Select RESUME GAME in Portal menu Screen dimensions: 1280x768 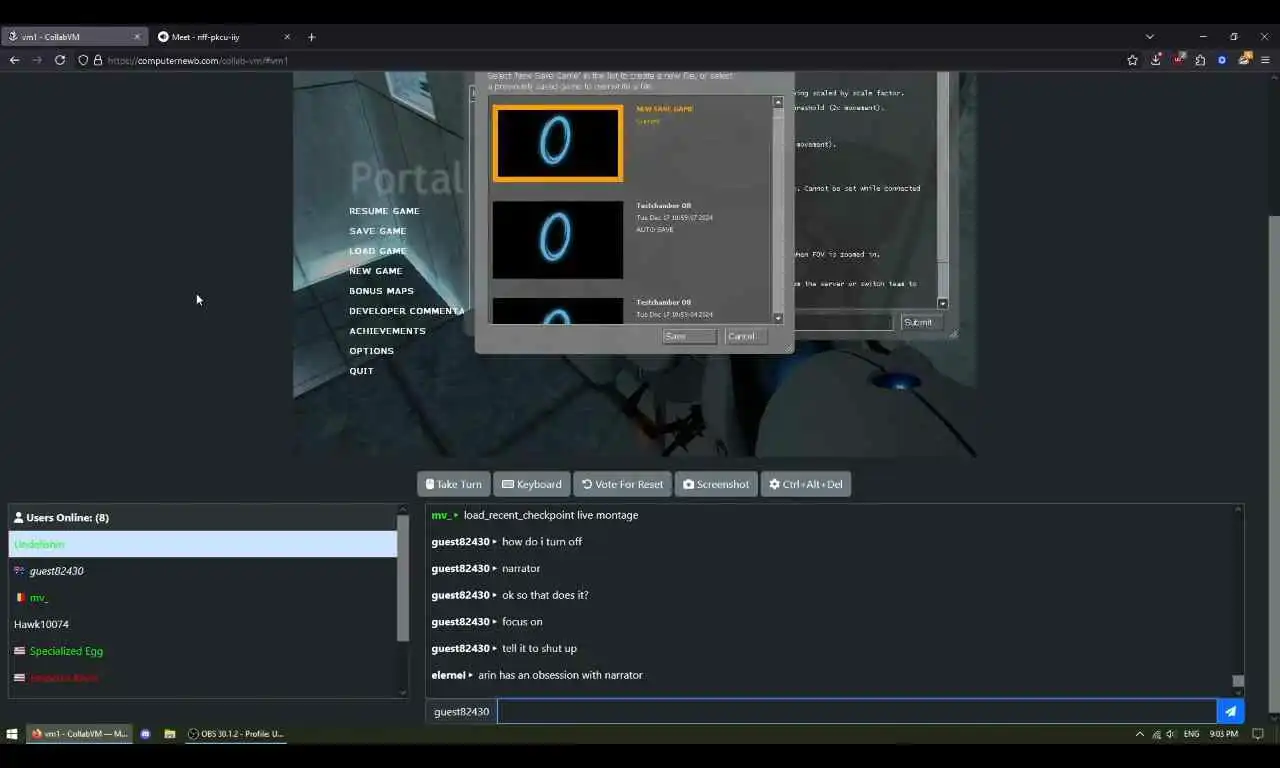click(x=384, y=211)
